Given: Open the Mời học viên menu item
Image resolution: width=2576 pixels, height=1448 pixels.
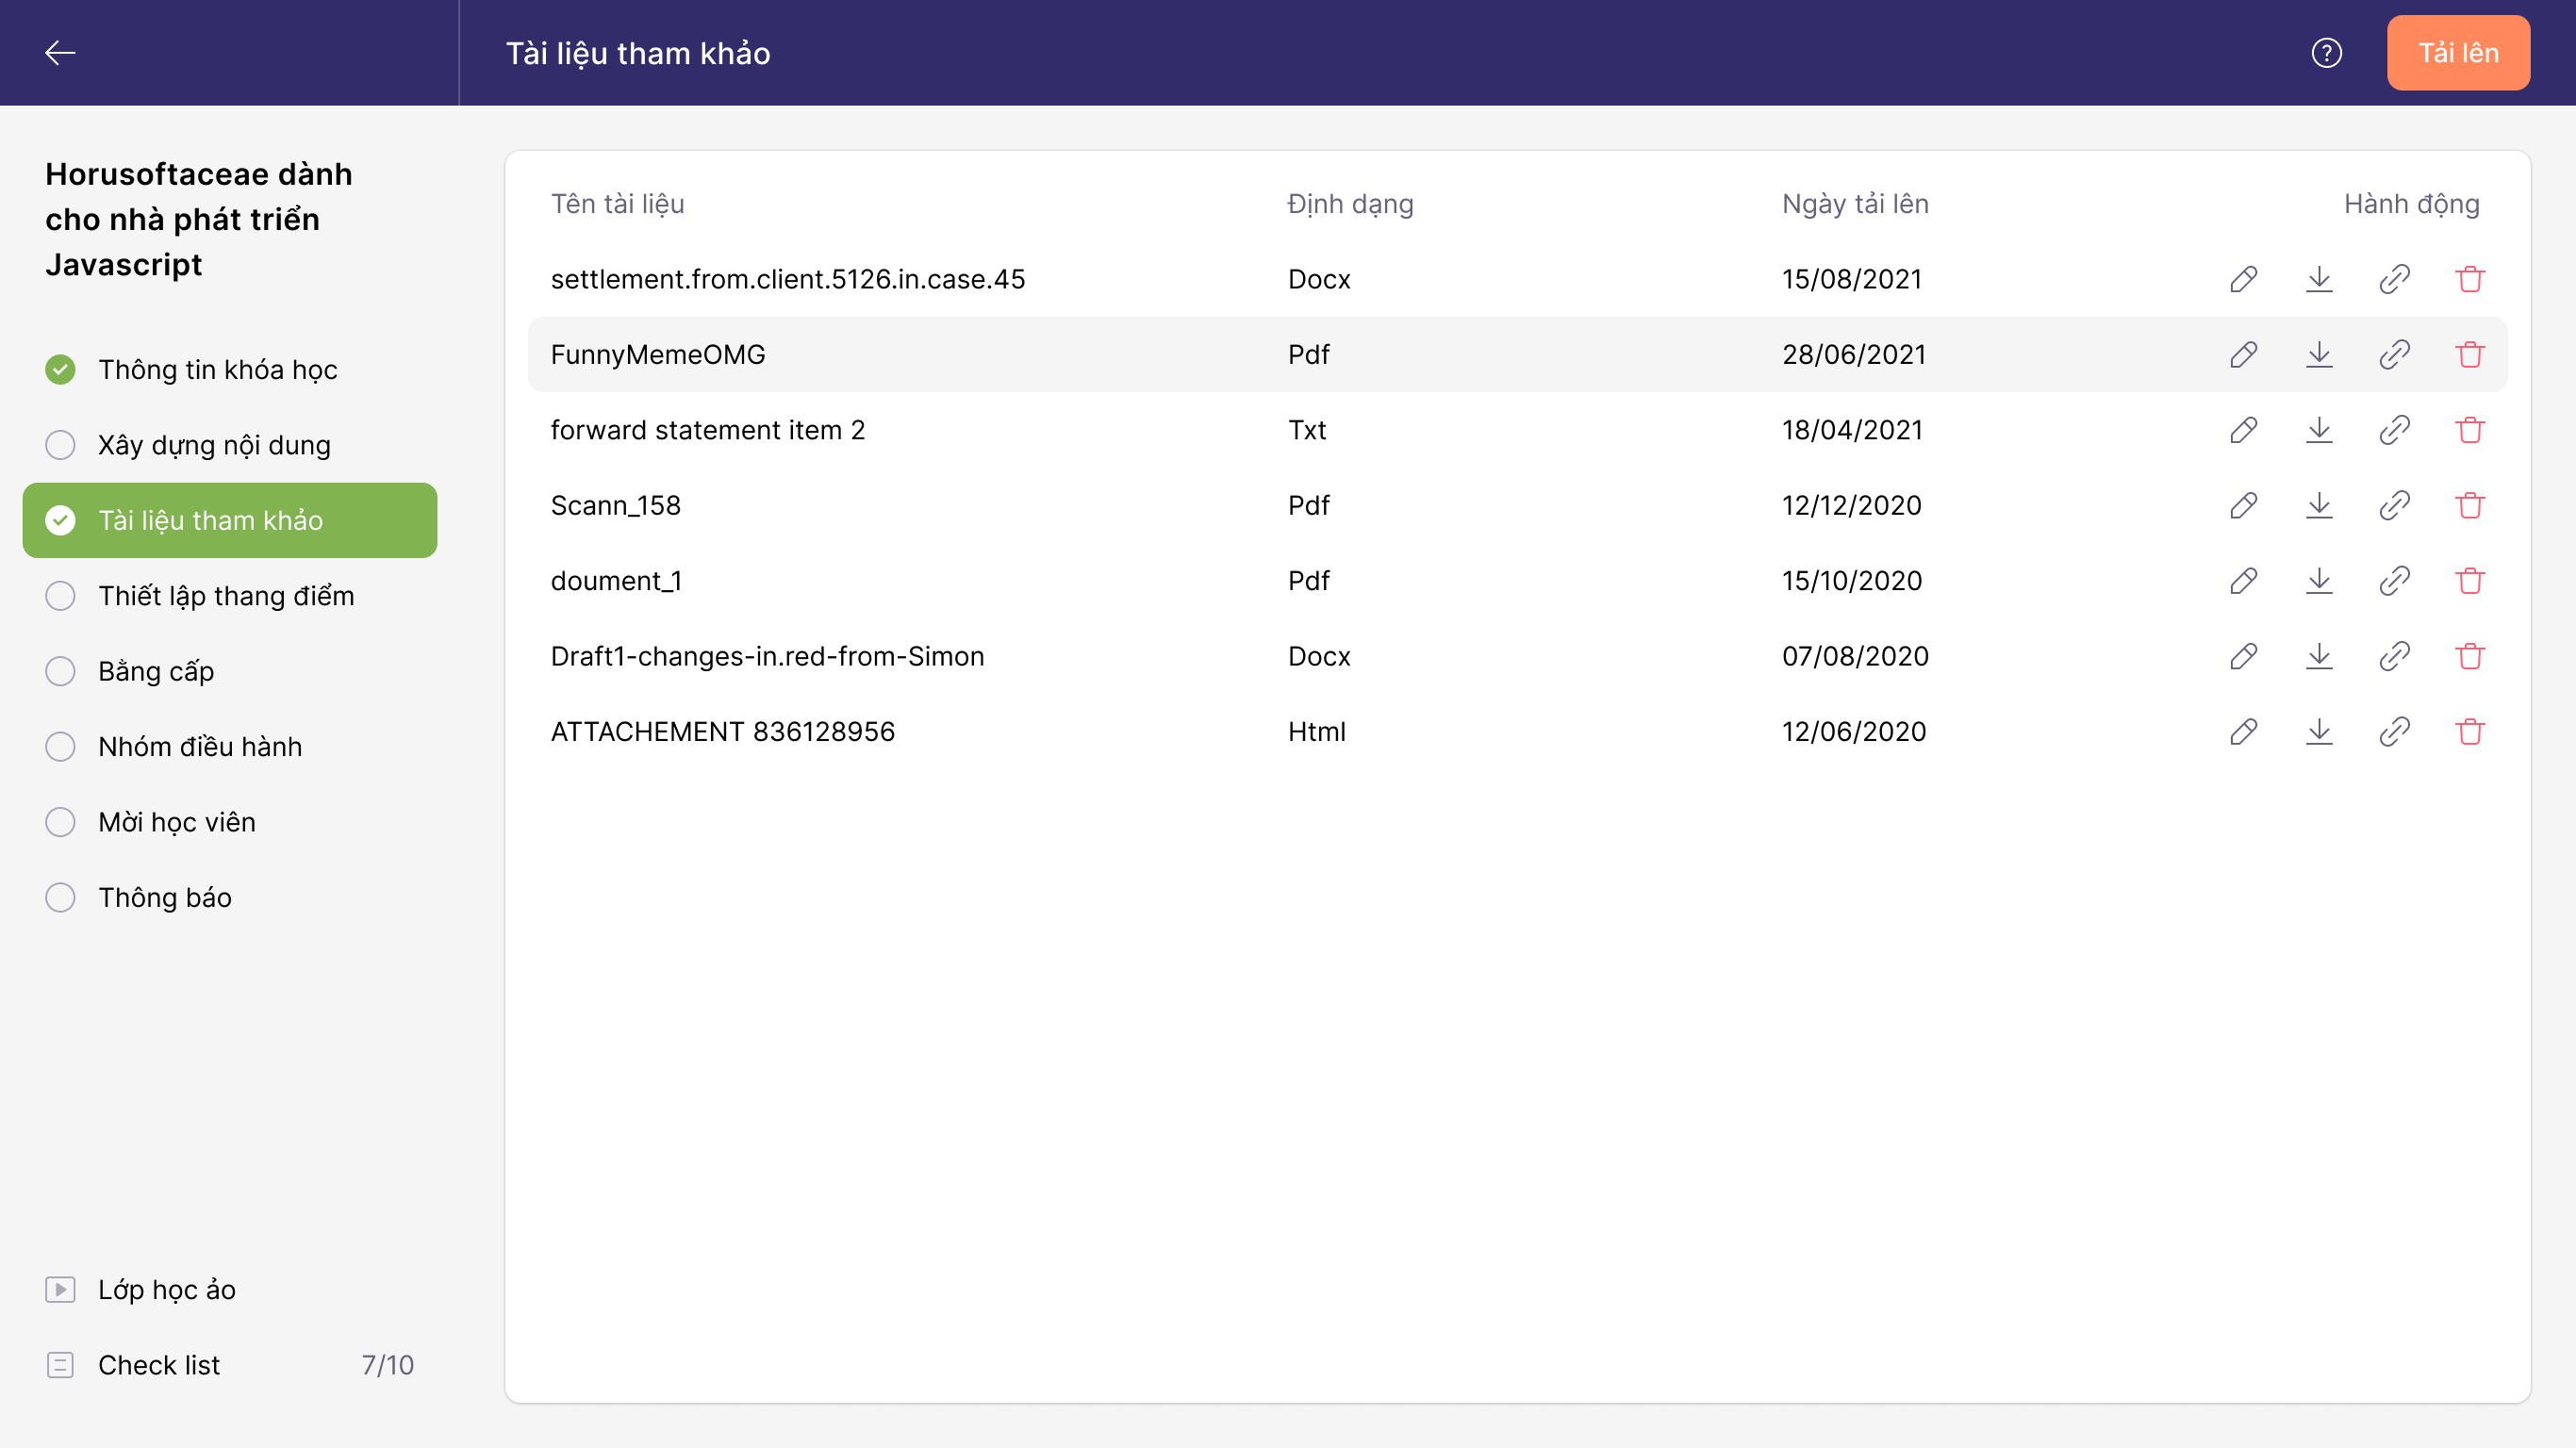Looking at the screenshot, I should click(177, 822).
